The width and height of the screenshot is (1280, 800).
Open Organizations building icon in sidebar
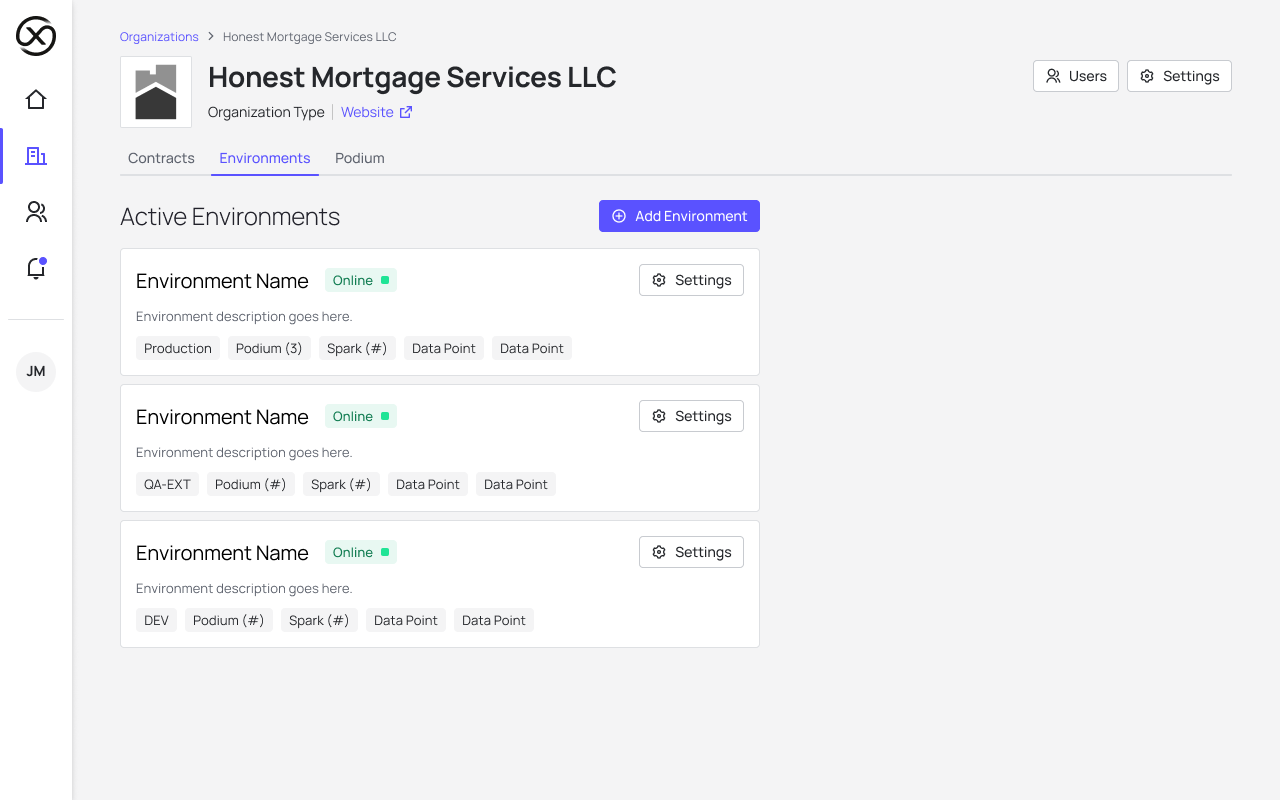tap(36, 156)
